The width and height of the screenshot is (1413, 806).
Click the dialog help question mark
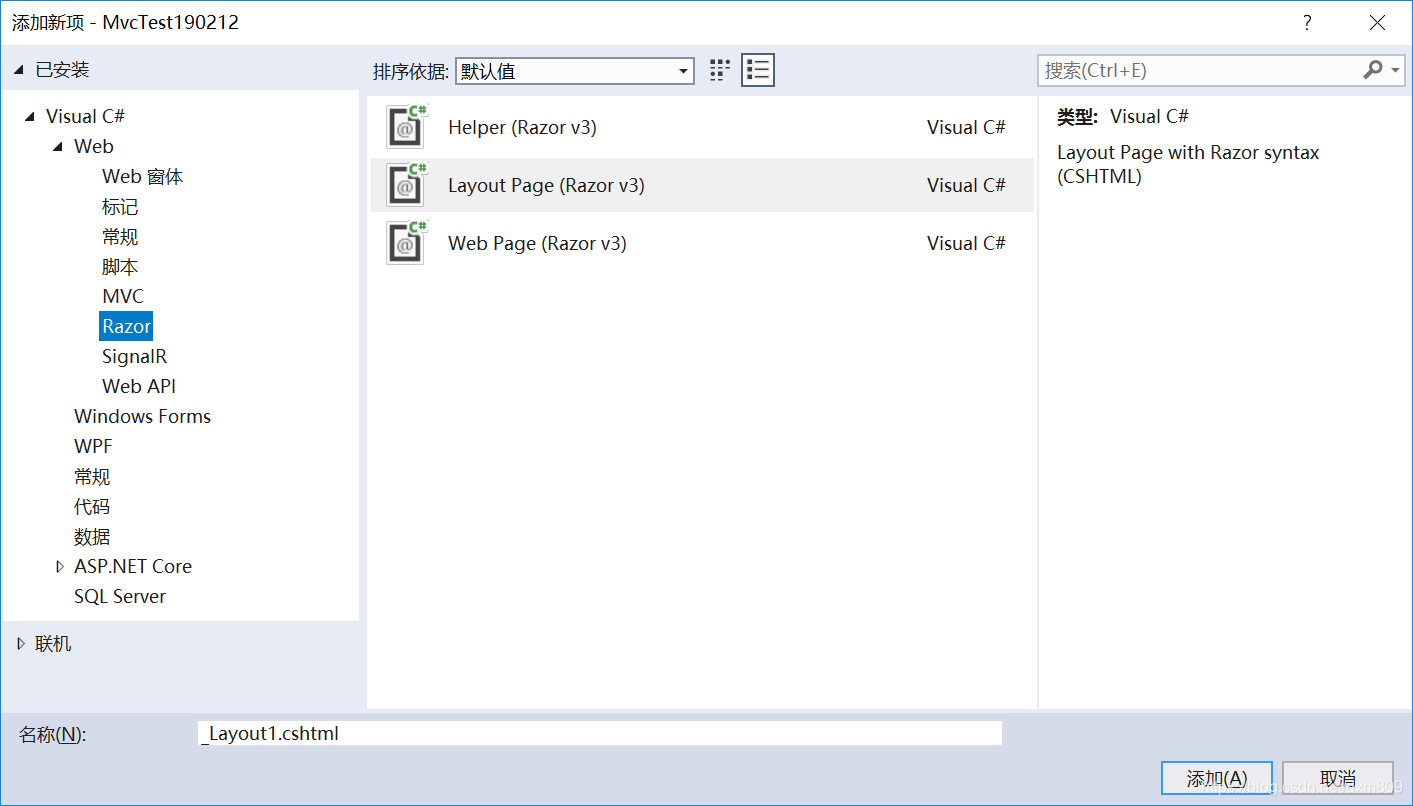point(1307,21)
